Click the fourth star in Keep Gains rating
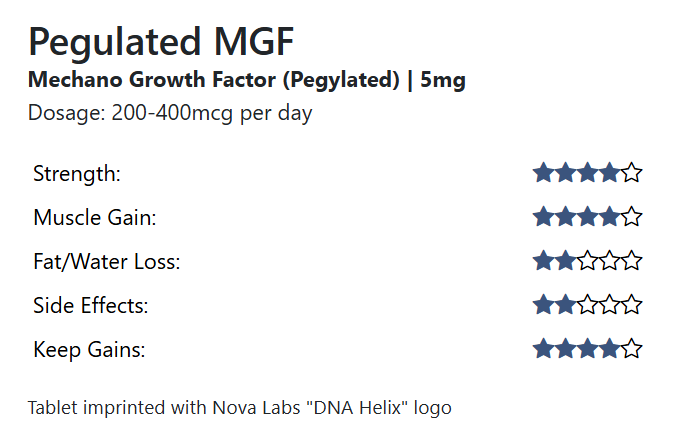This screenshot has height=447, width=693. (x=609, y=349)
